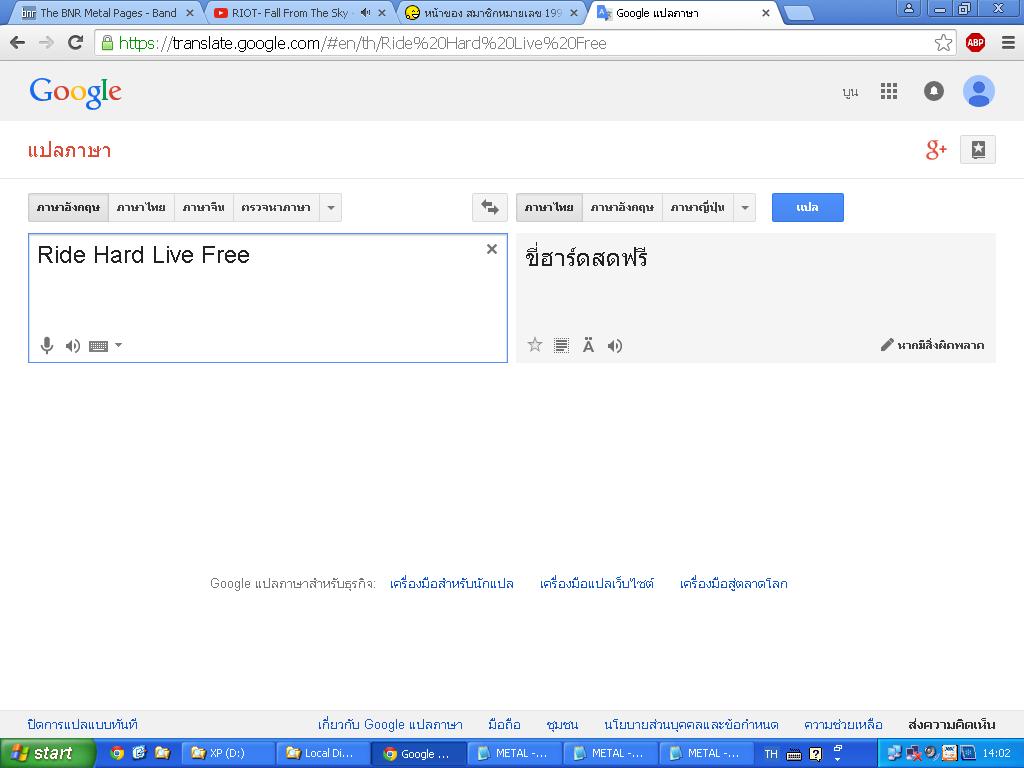Screen dimensions: 1024x768
Task: Open เครื่องมือแปลเว็บไซต์ link
Action: [597, 583]
